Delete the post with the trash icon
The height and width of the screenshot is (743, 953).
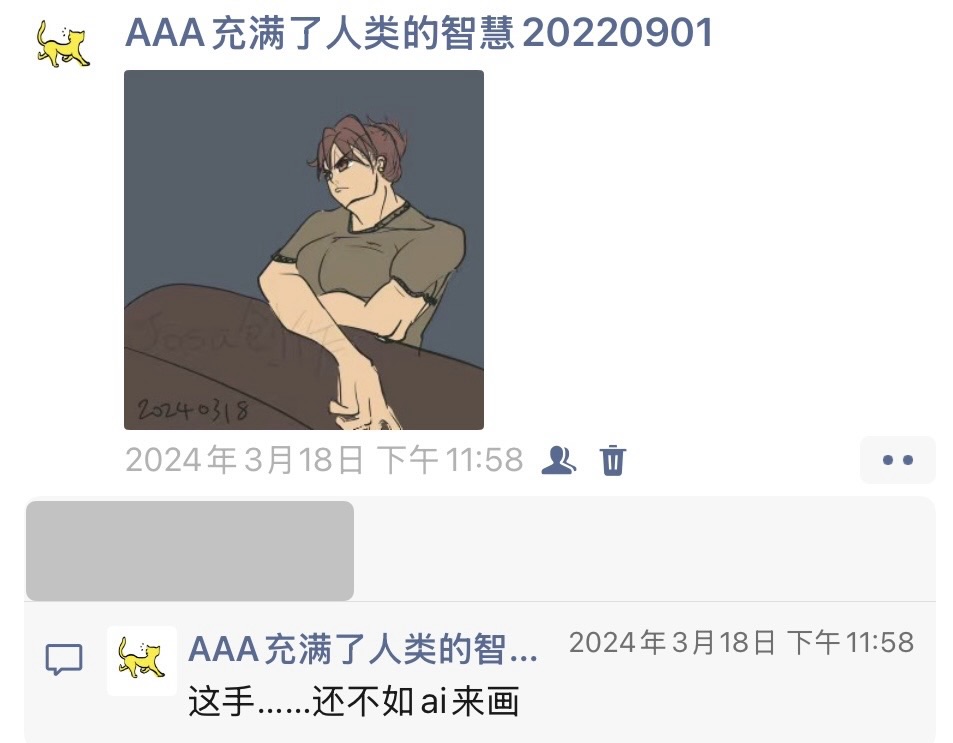pyautogui.click(x=613, y=460)
